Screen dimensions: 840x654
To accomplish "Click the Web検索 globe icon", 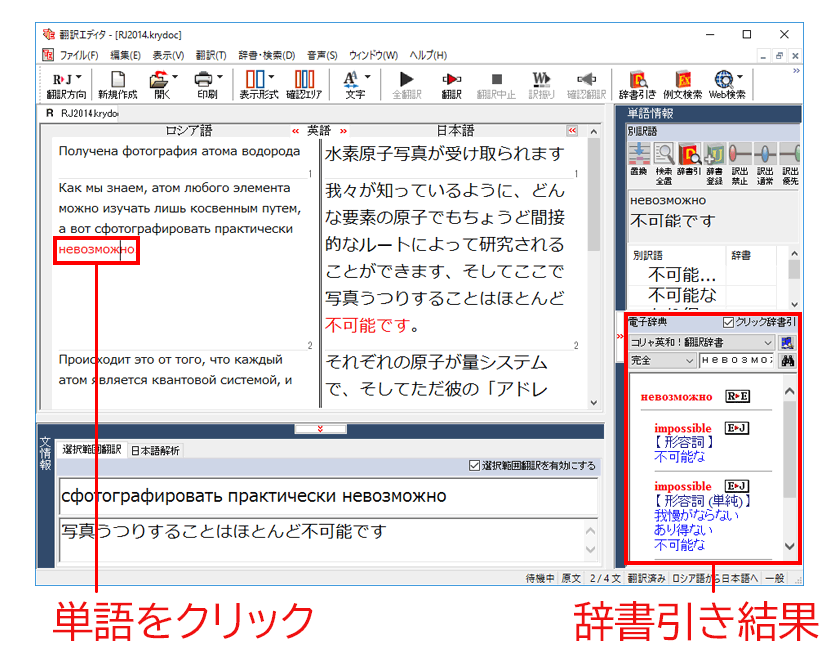I will click(723, 79).
